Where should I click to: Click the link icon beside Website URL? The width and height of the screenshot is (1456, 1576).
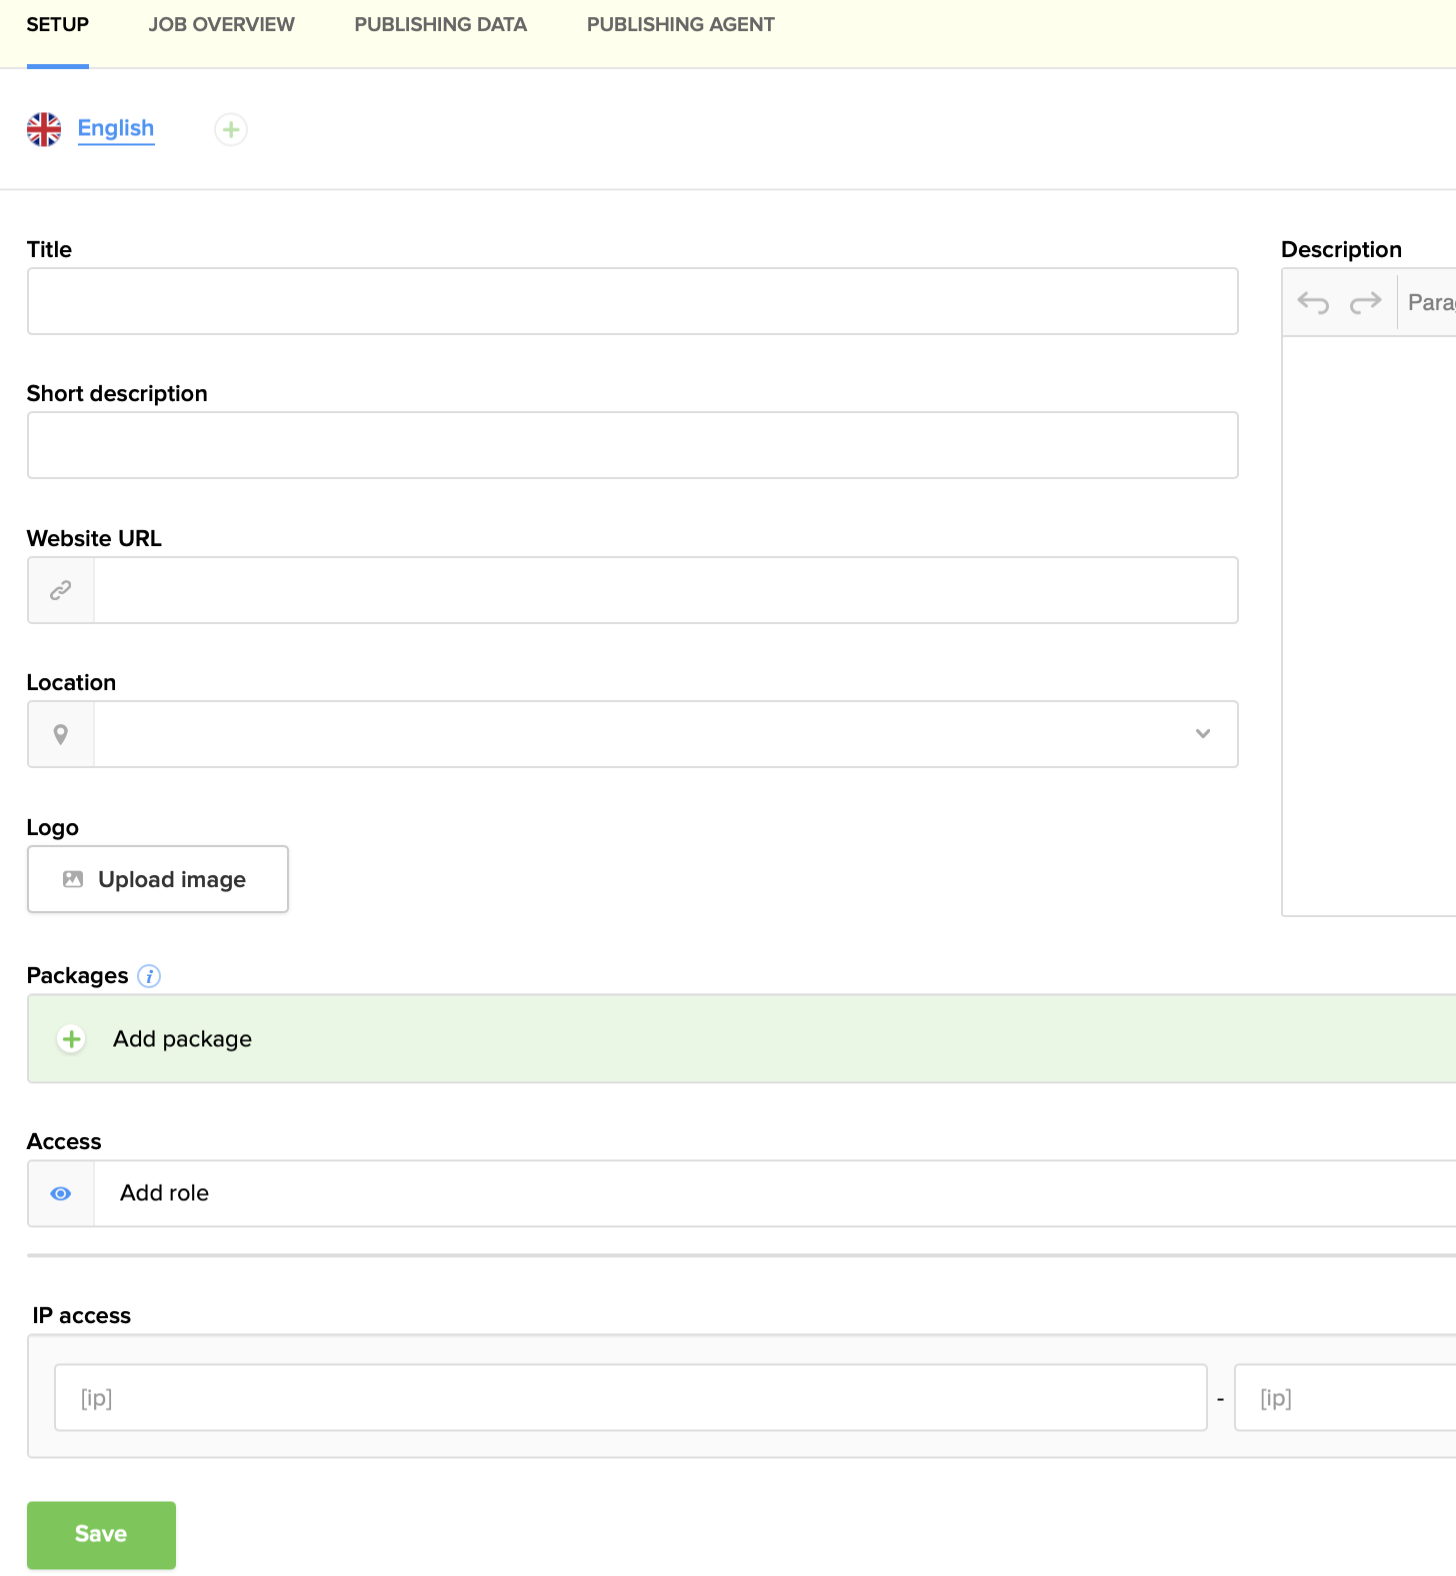click(61, 591)
